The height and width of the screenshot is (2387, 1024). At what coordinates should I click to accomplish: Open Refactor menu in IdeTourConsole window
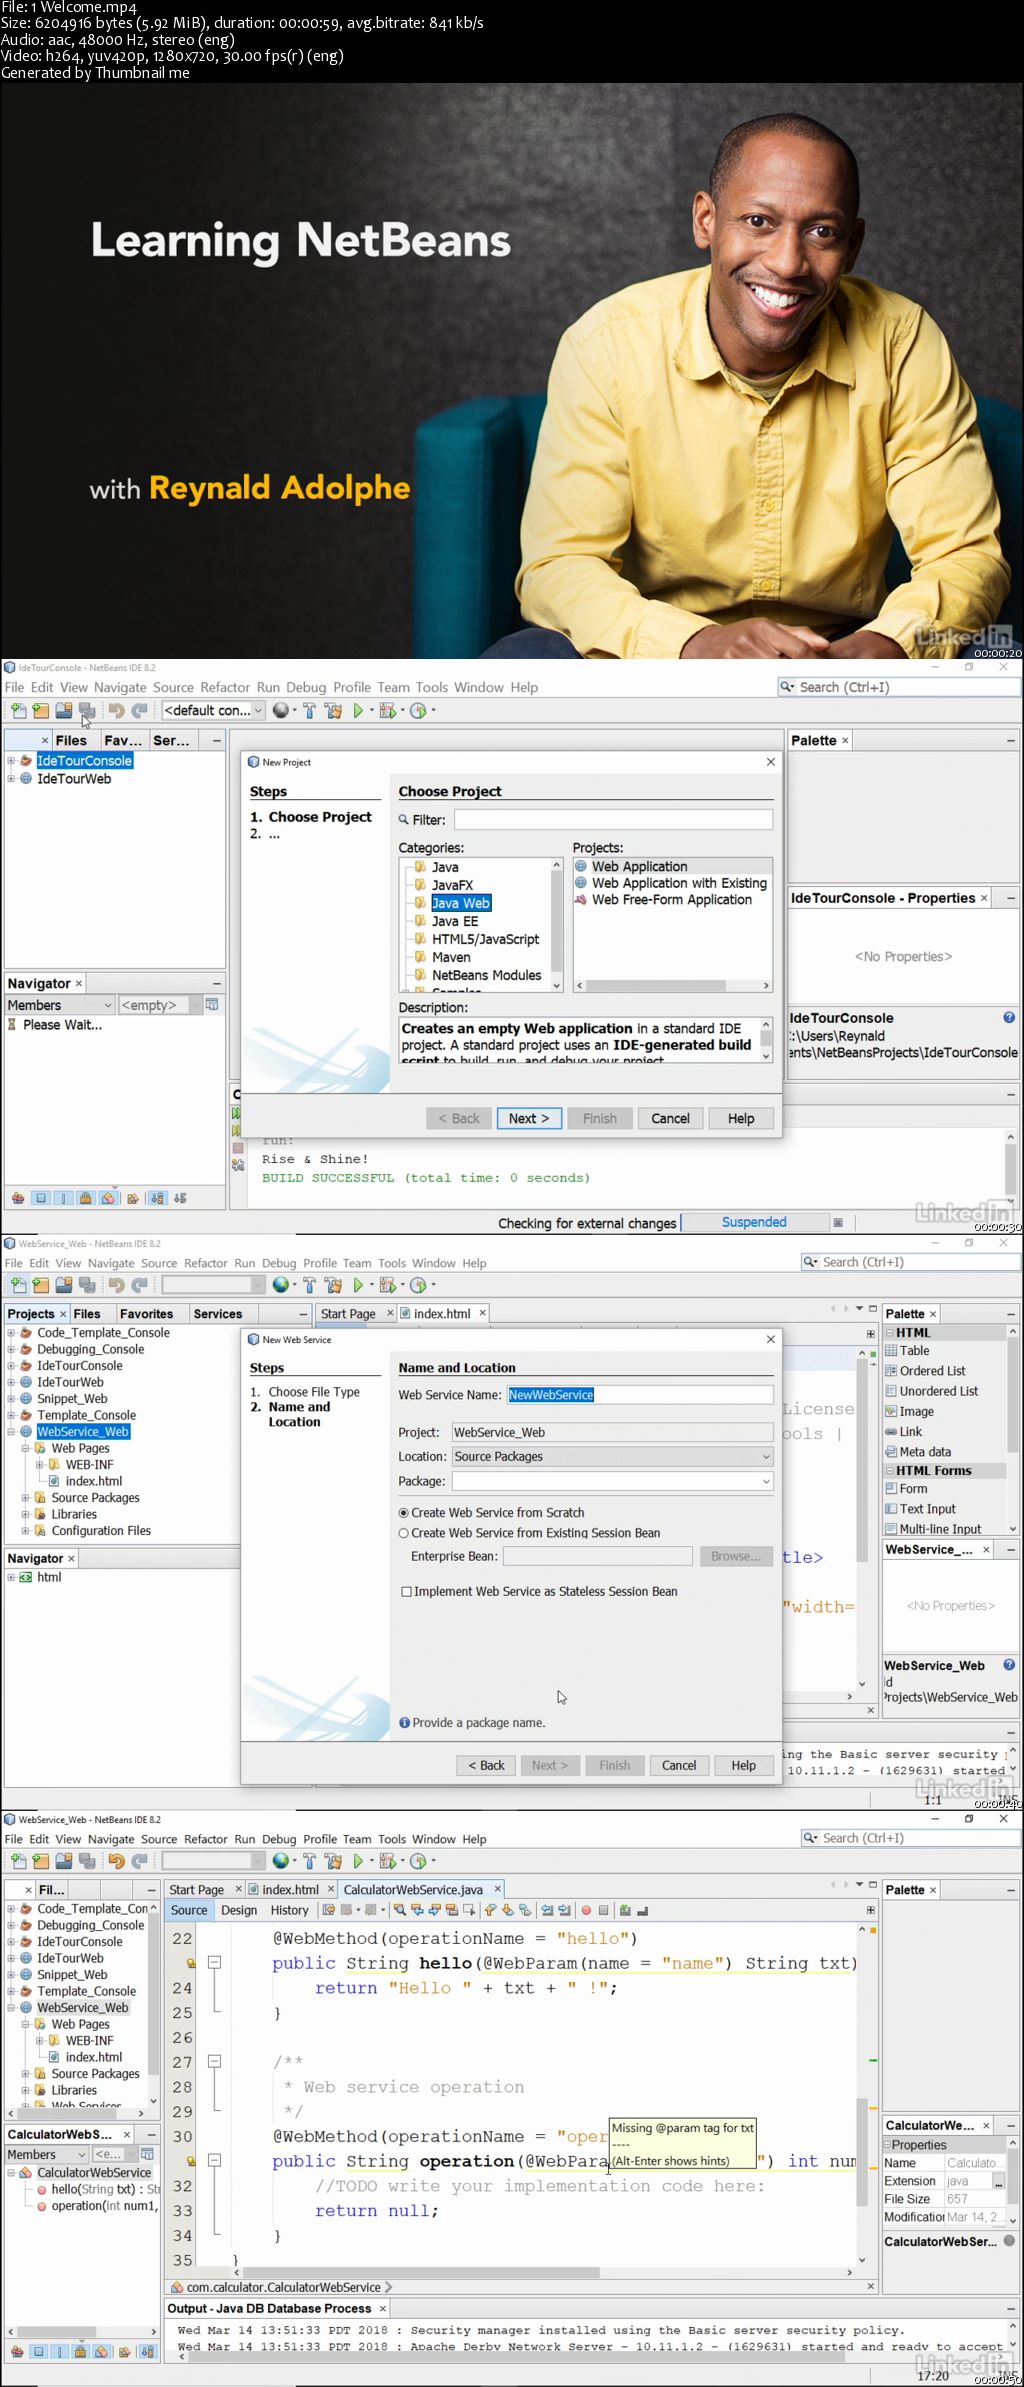click(225, 687)
